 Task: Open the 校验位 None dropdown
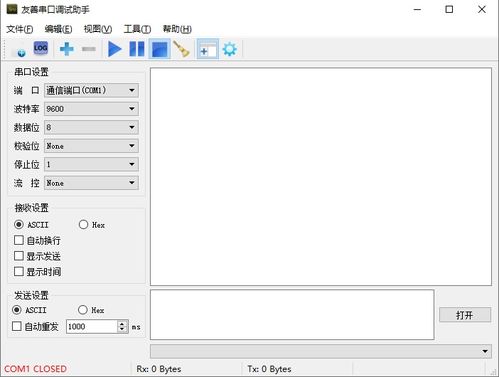(x=91, y=146)
